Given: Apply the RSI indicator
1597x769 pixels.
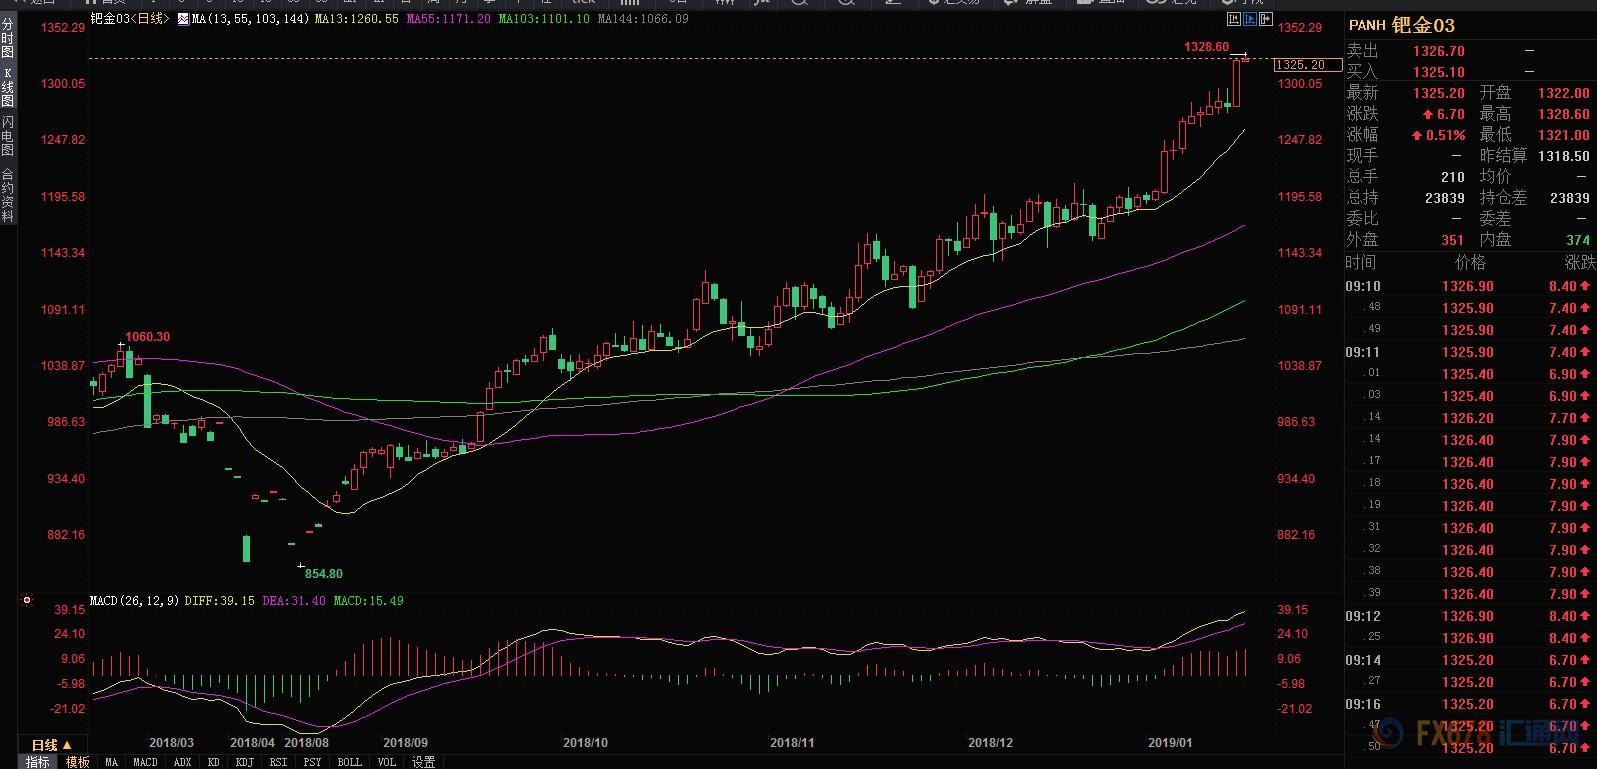Looking at the screenshot, I should [x=278, y=762].
